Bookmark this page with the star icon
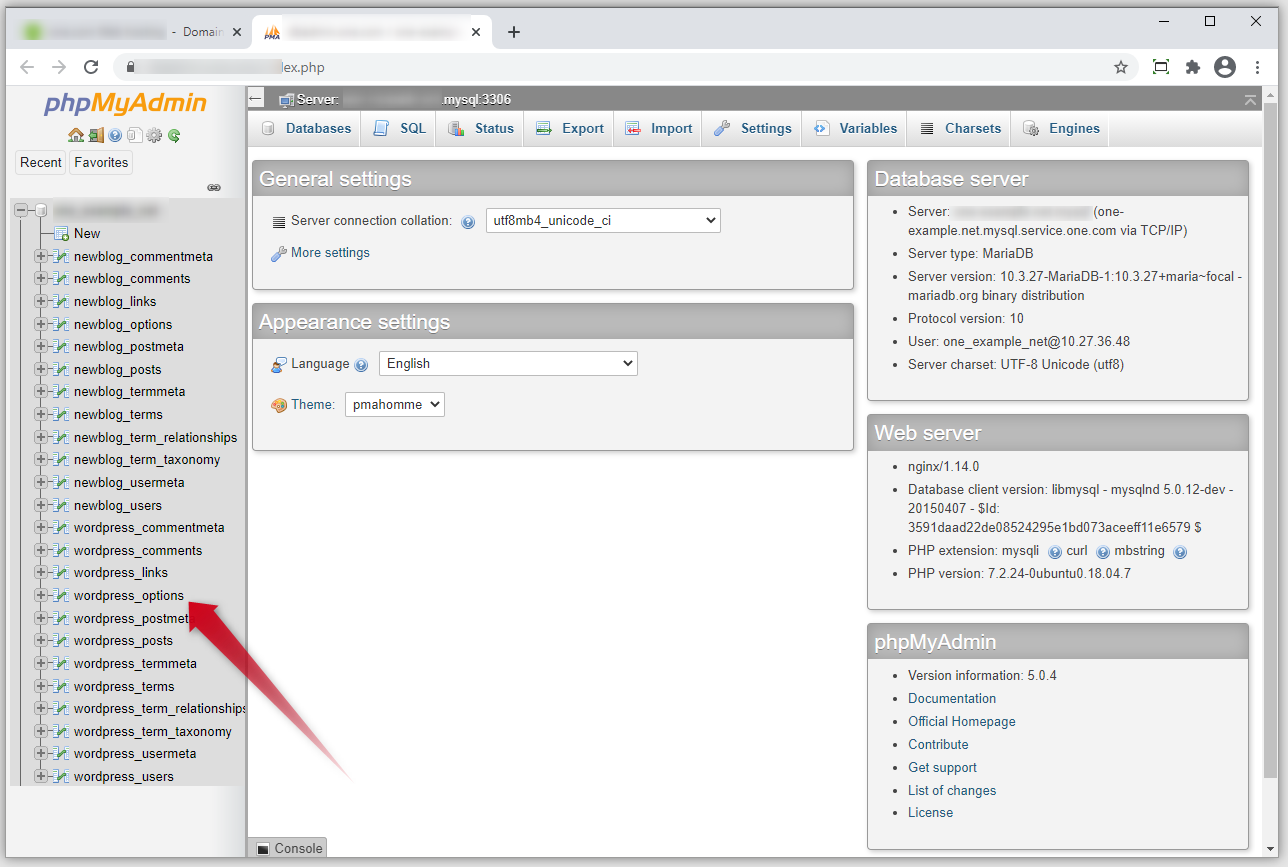 (x=1121, y=67)
